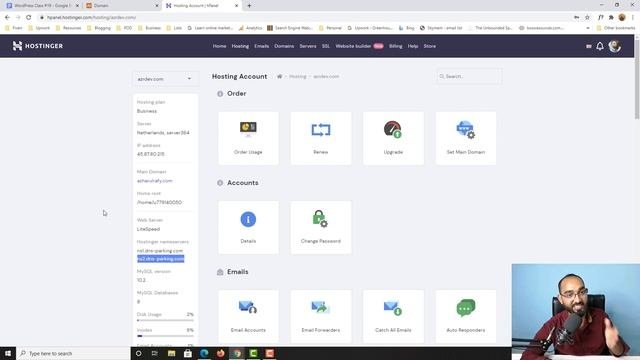Click the chat icon beside the bell

589,47
